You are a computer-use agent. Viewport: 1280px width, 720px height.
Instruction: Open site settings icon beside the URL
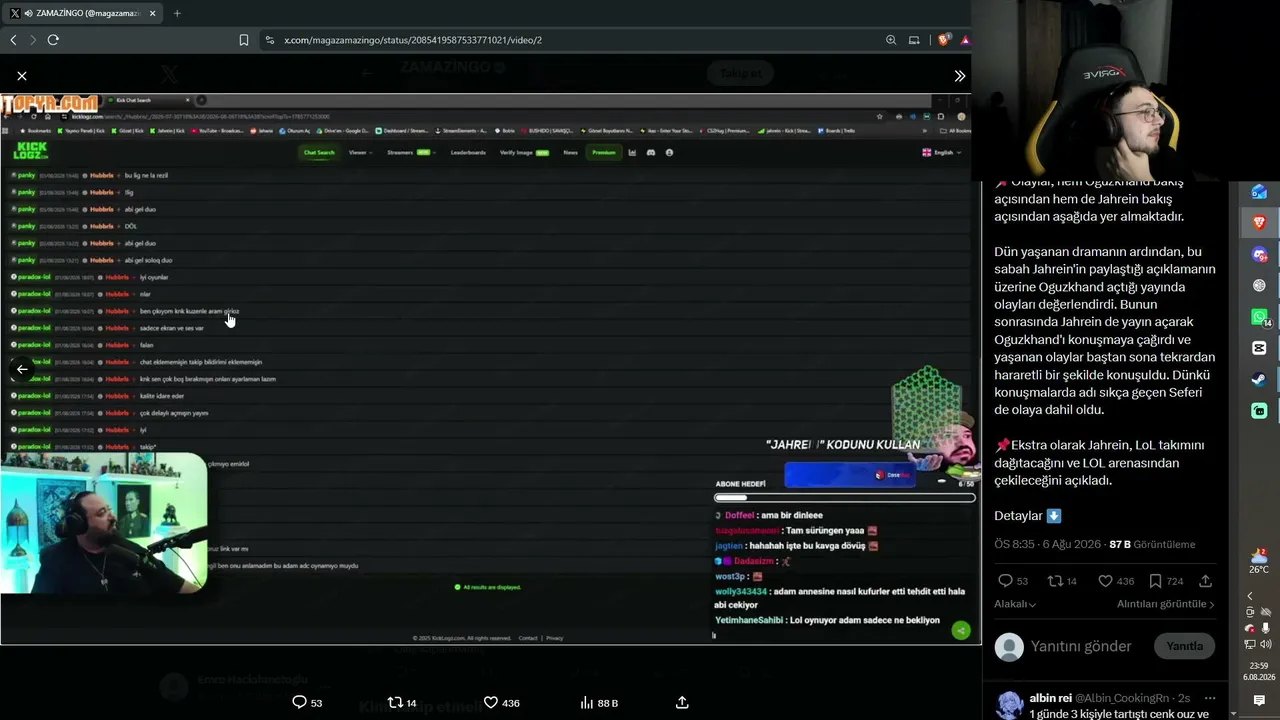pos(269,40)
